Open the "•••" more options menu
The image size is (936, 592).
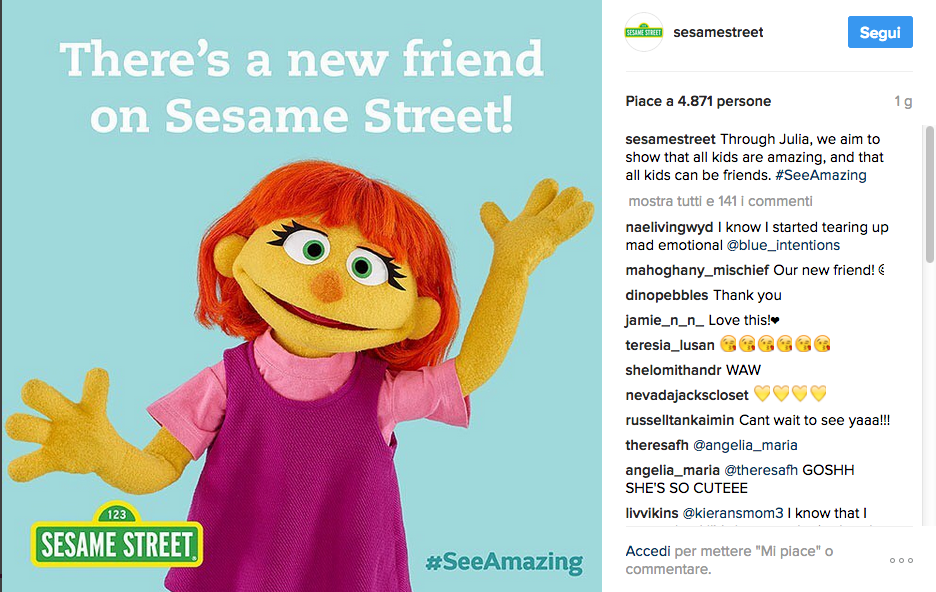(902, 560)
